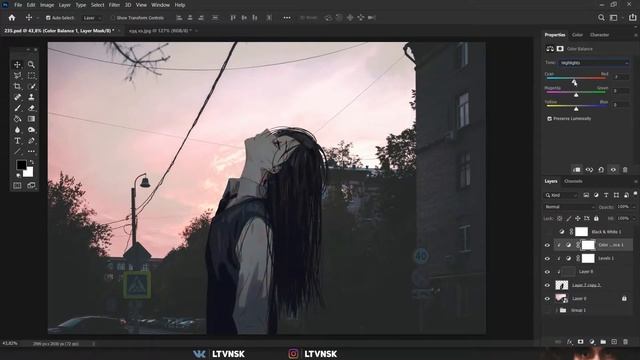Select the Zoom tool
Screen dimensions: 640x360
31,64
